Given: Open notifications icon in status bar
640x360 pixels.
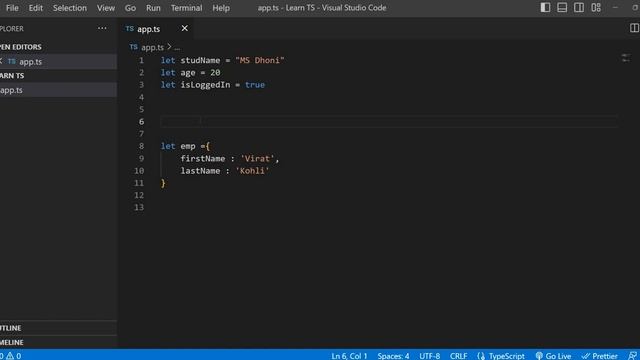Looking at the screenshot, I should point(633,356).
